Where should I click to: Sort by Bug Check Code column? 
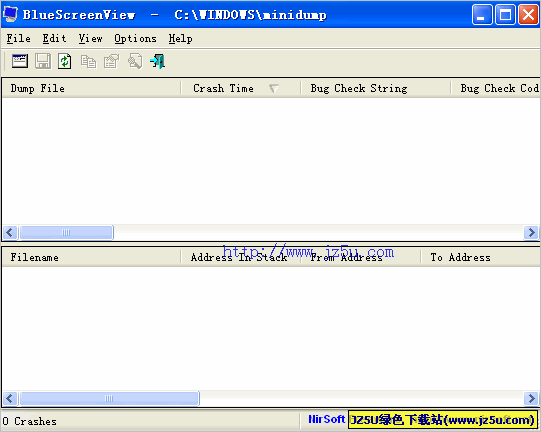pyautogui.click(x=495, y=88)
